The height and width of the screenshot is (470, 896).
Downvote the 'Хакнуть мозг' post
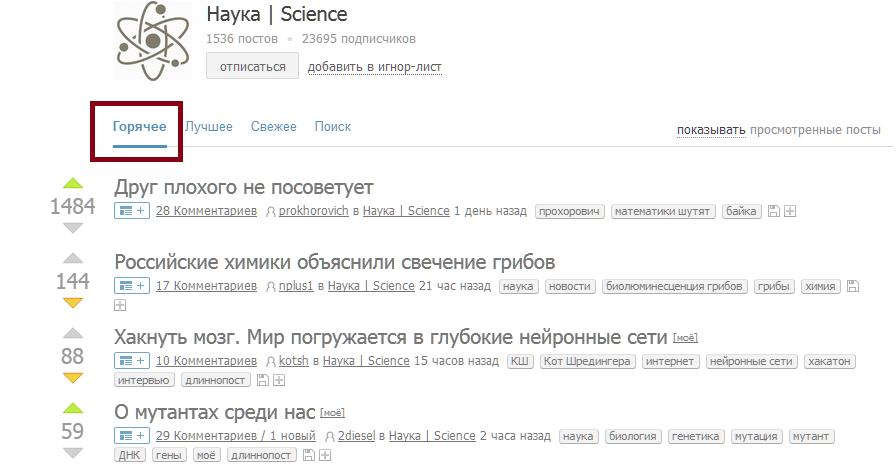[x=73, y=378]
